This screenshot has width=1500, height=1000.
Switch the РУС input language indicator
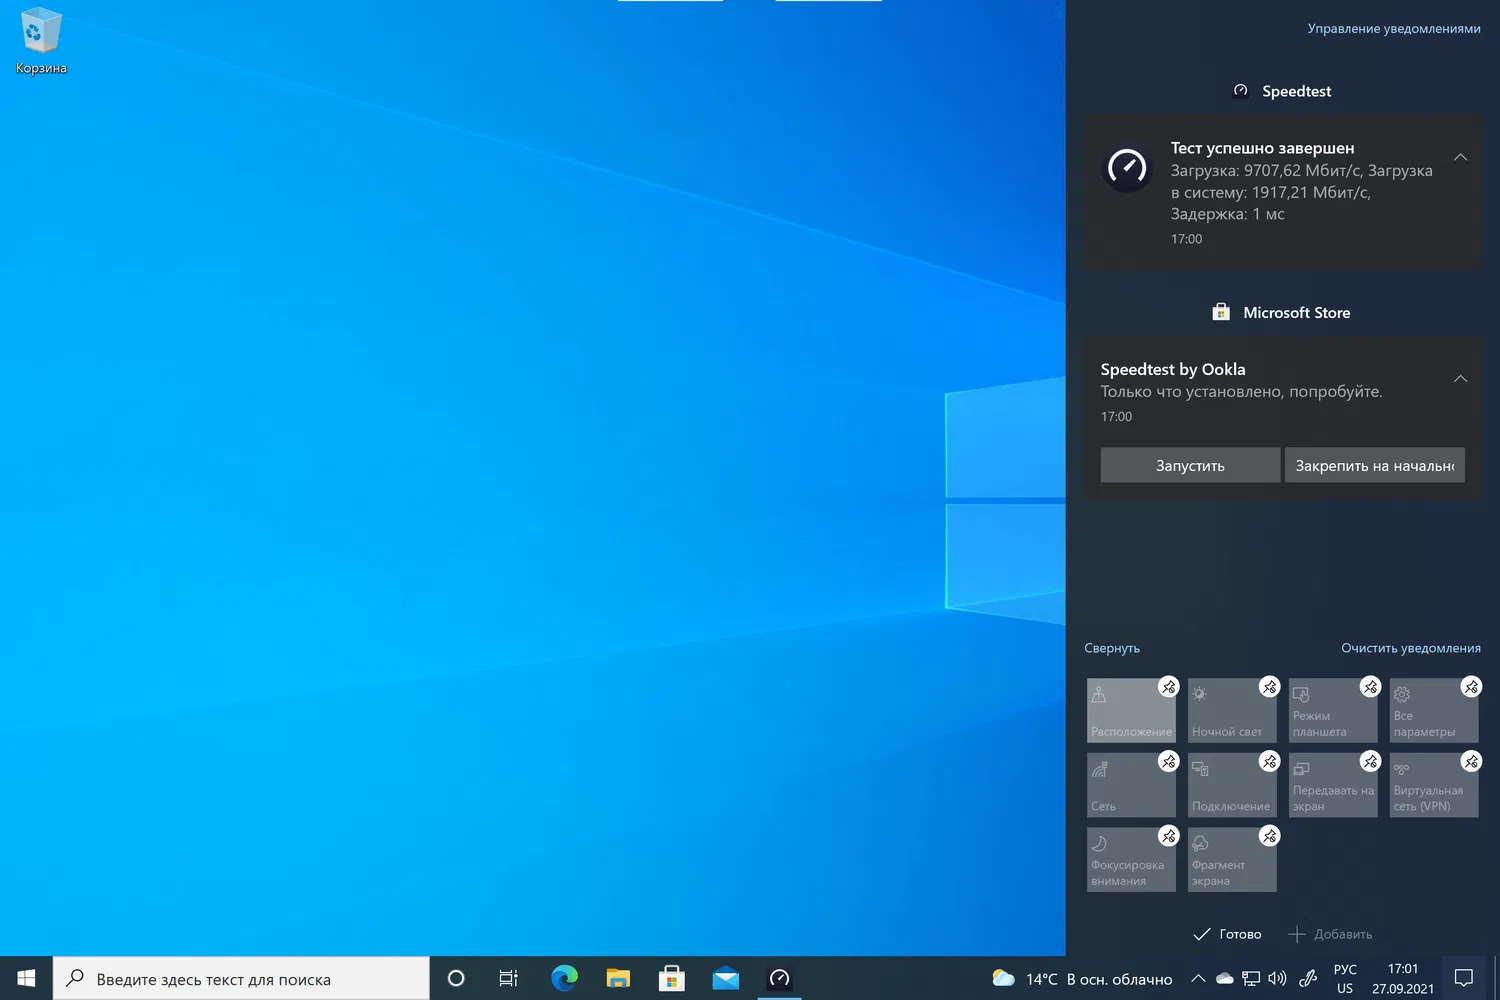[1345, 978]
